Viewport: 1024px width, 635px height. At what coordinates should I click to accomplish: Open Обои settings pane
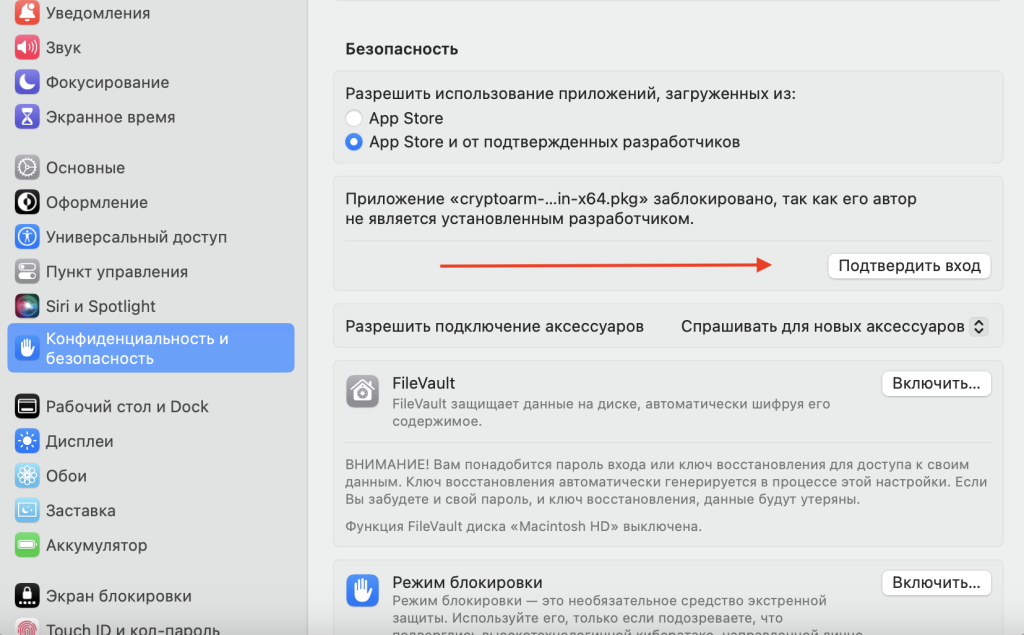[x=151, y=476]
